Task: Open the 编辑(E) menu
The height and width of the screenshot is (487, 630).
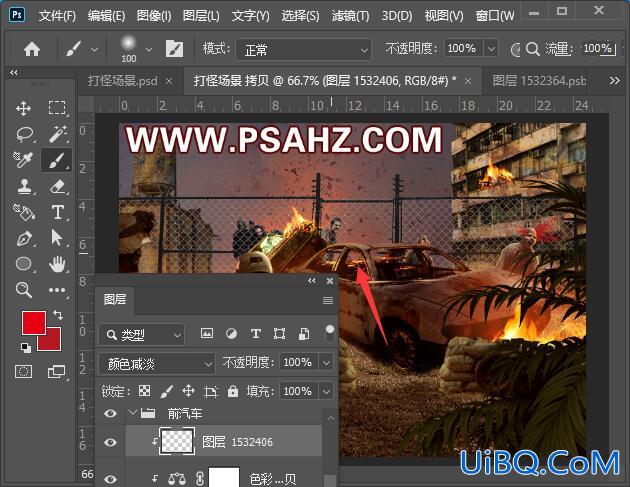Action: click(106, 16)
